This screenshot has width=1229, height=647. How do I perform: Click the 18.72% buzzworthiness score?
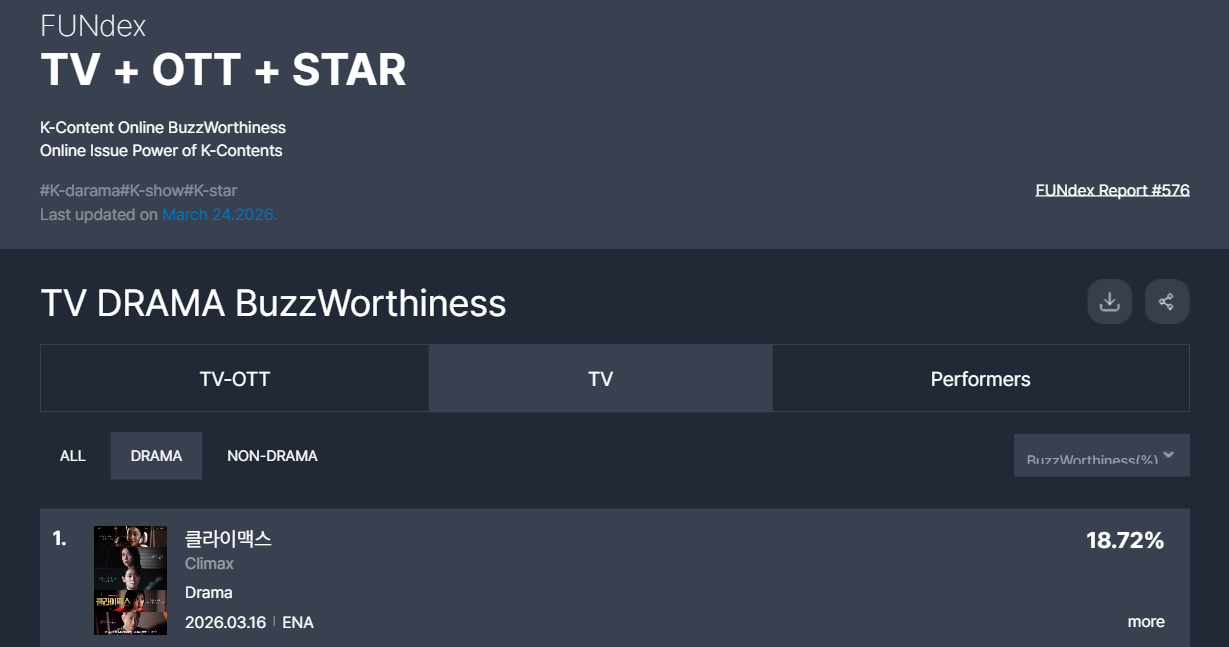tap(1125, 541)
